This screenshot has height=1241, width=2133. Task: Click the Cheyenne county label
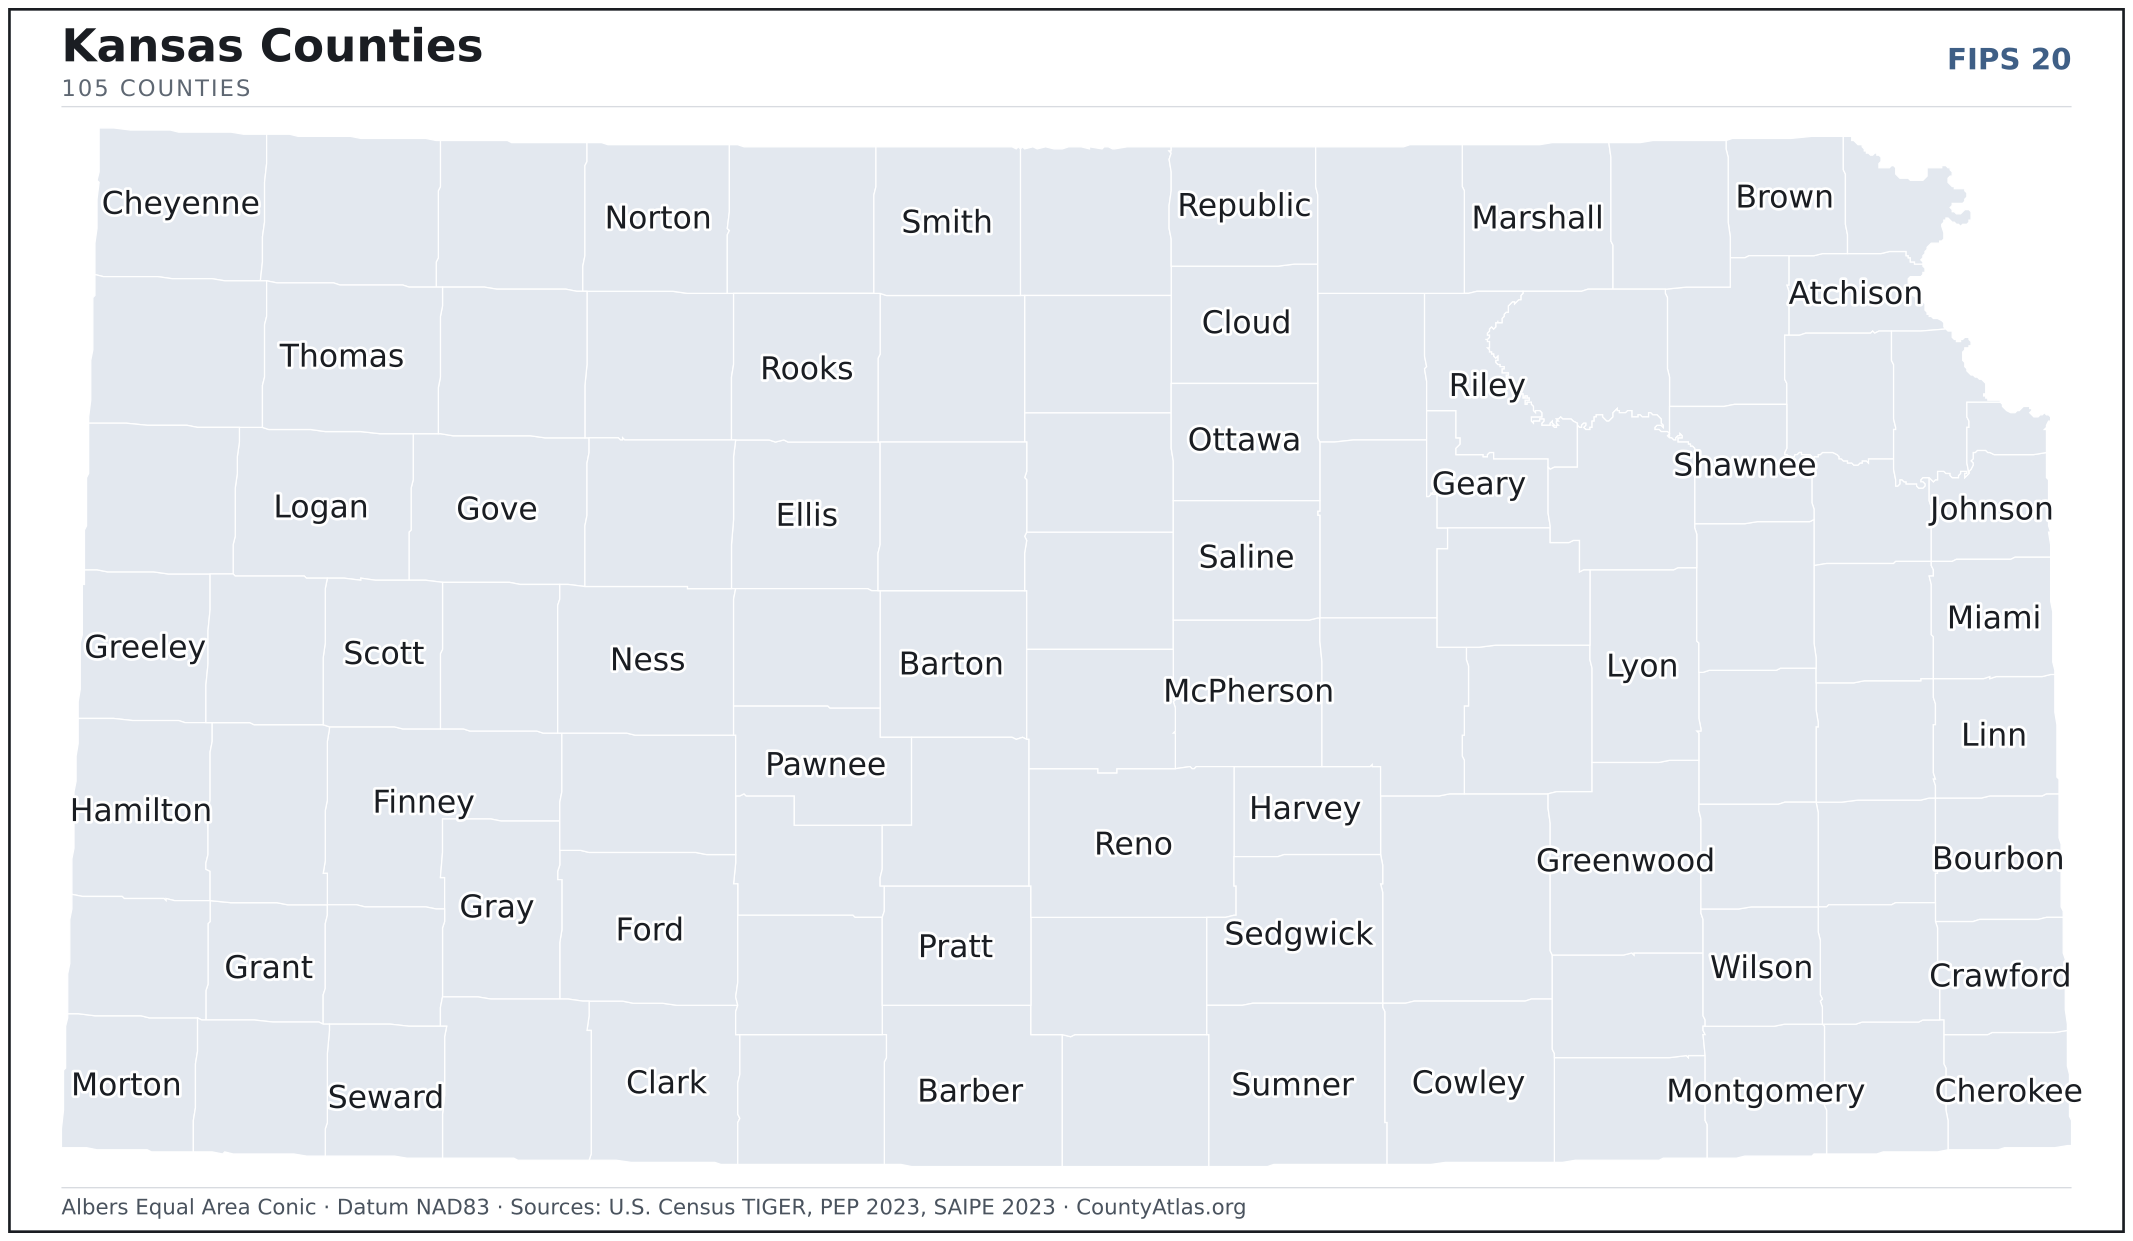point(180,203)
